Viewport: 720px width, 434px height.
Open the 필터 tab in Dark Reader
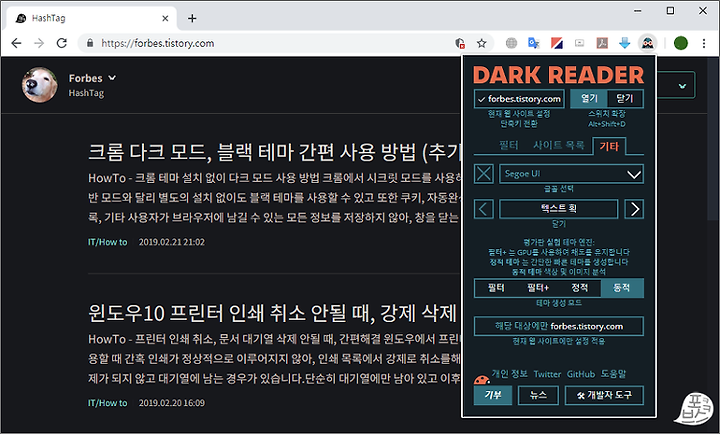[508, 145]
